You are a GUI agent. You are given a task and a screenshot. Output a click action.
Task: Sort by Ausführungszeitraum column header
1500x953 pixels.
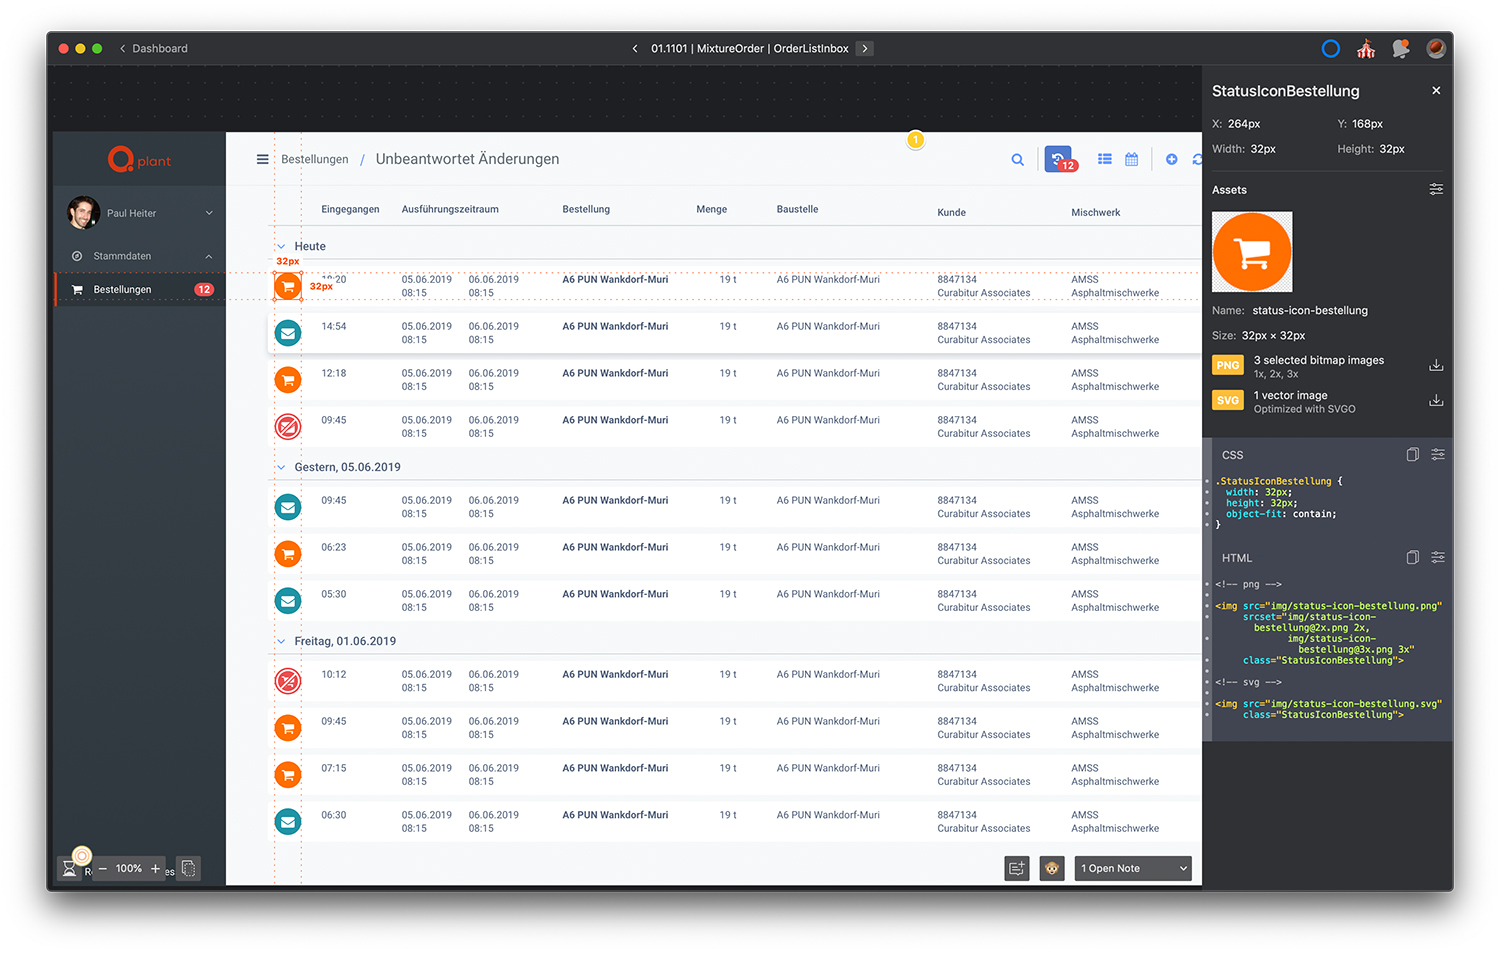click(x=450, y=209)
